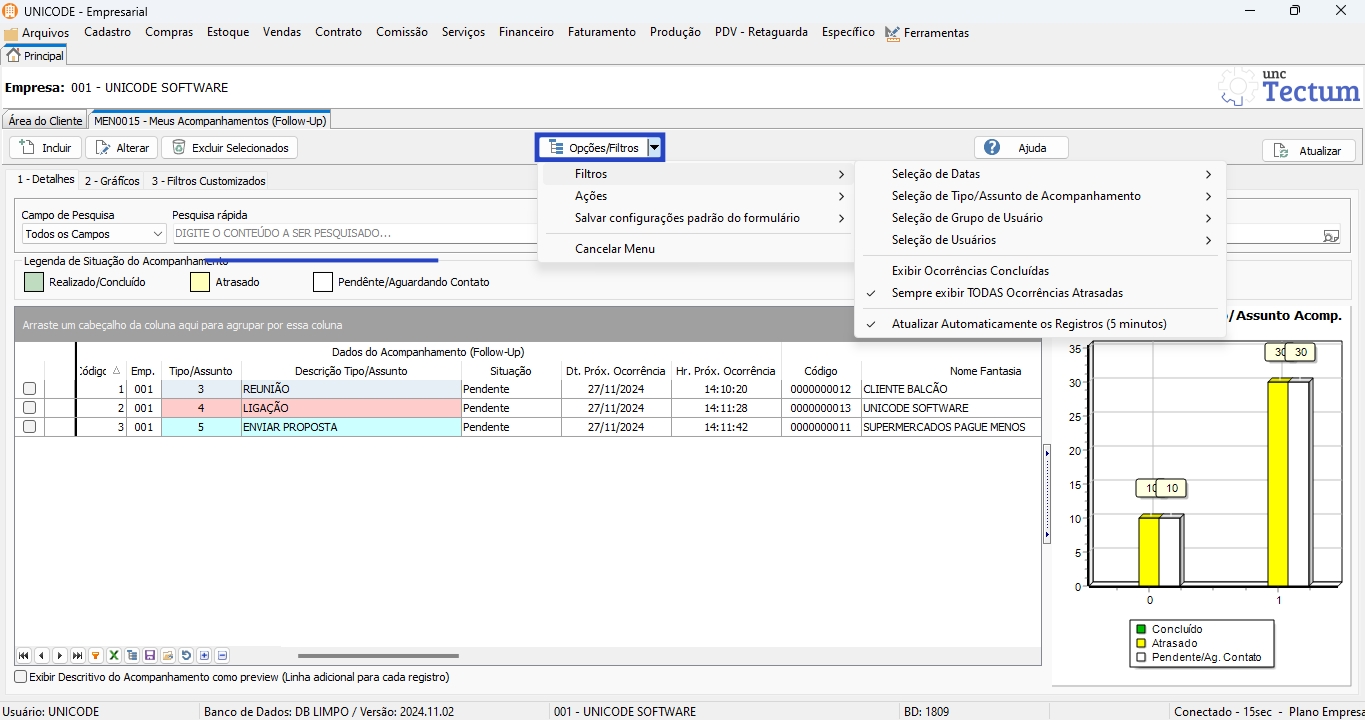Click the purple save diskette icon
This screenshot has height=720, width=1365.
click(150, 656)
